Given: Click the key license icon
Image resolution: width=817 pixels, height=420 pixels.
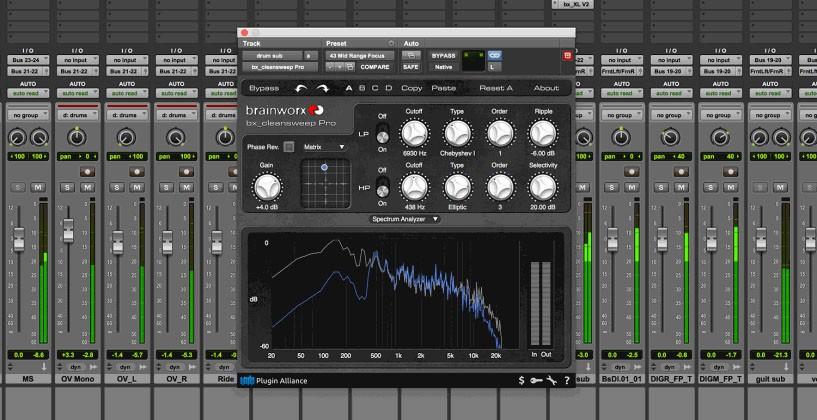Looking at the screenshot, I should (536, 381).
